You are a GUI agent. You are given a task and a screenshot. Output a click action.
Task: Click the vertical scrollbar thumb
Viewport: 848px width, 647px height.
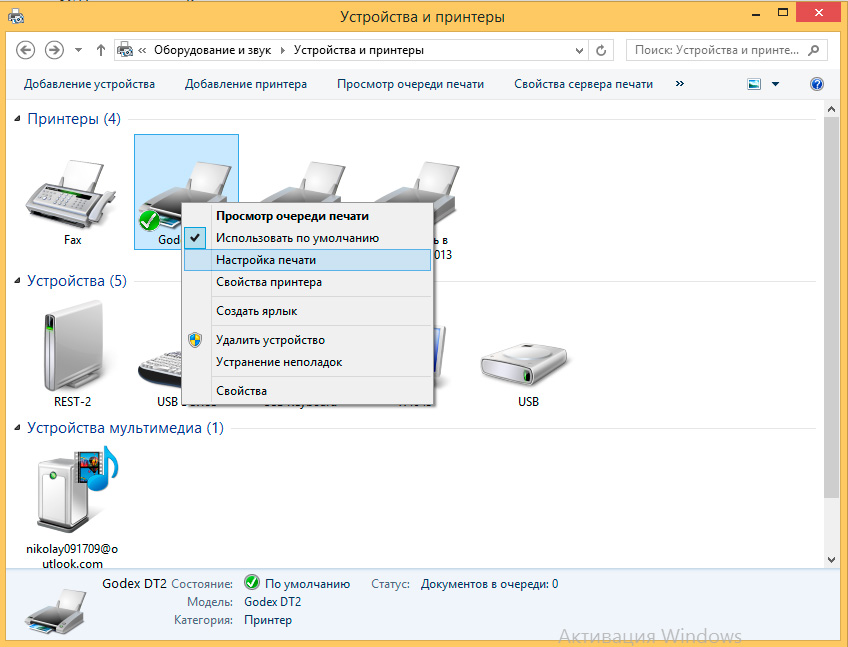click(x=831, y=307)
